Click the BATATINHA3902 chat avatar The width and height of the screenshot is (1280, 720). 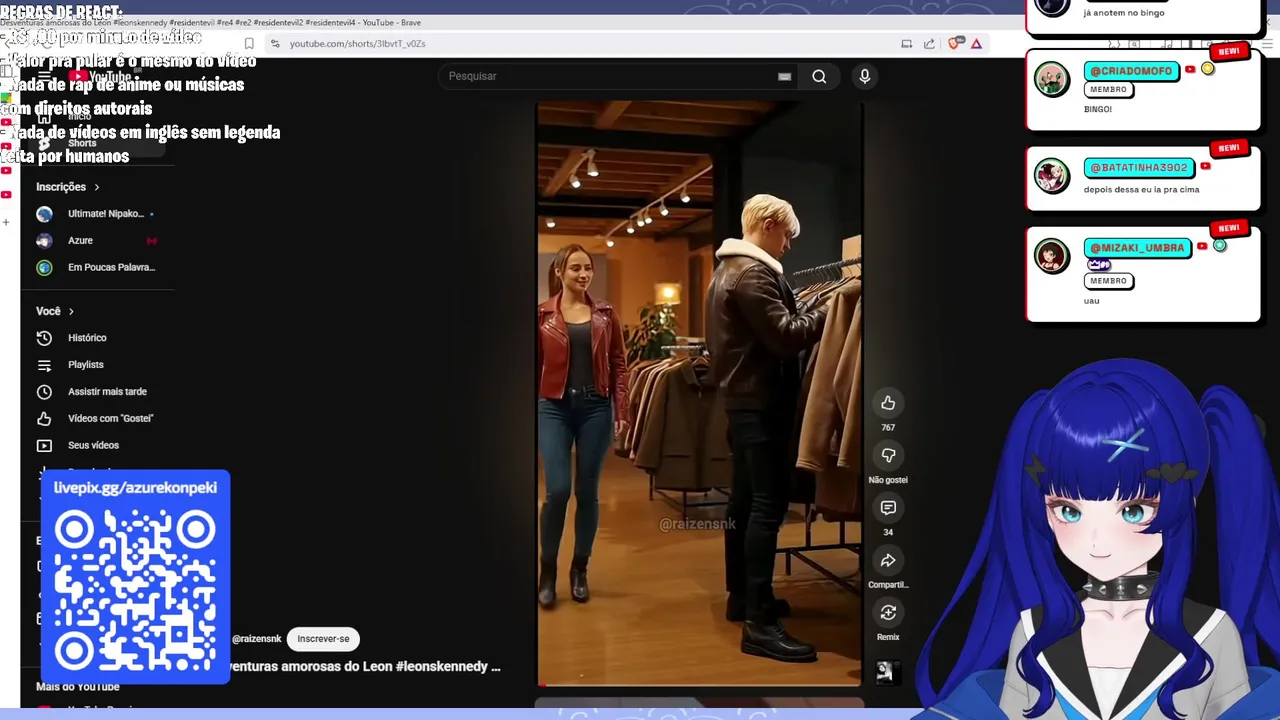point(1052,175)
